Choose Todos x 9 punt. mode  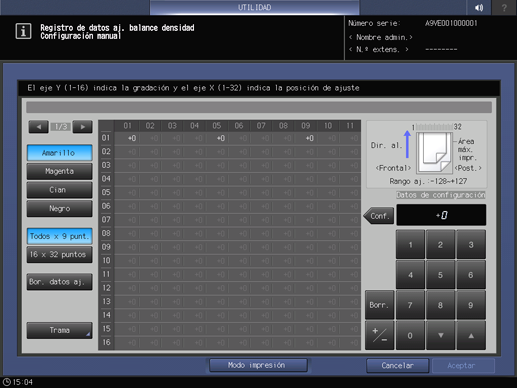tap(59, 236)
